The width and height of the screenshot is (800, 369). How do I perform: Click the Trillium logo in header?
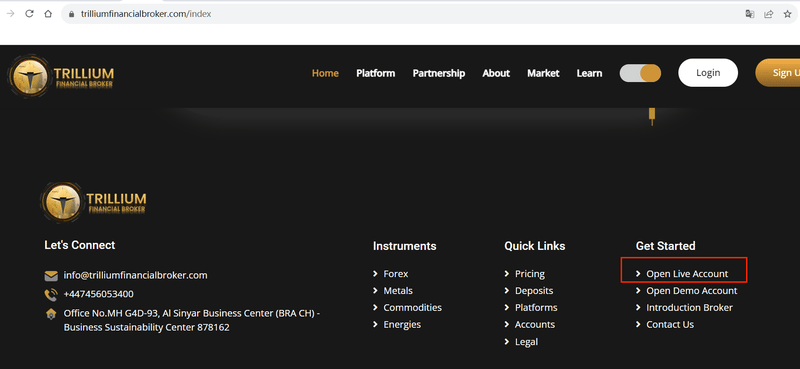(61, 77)
